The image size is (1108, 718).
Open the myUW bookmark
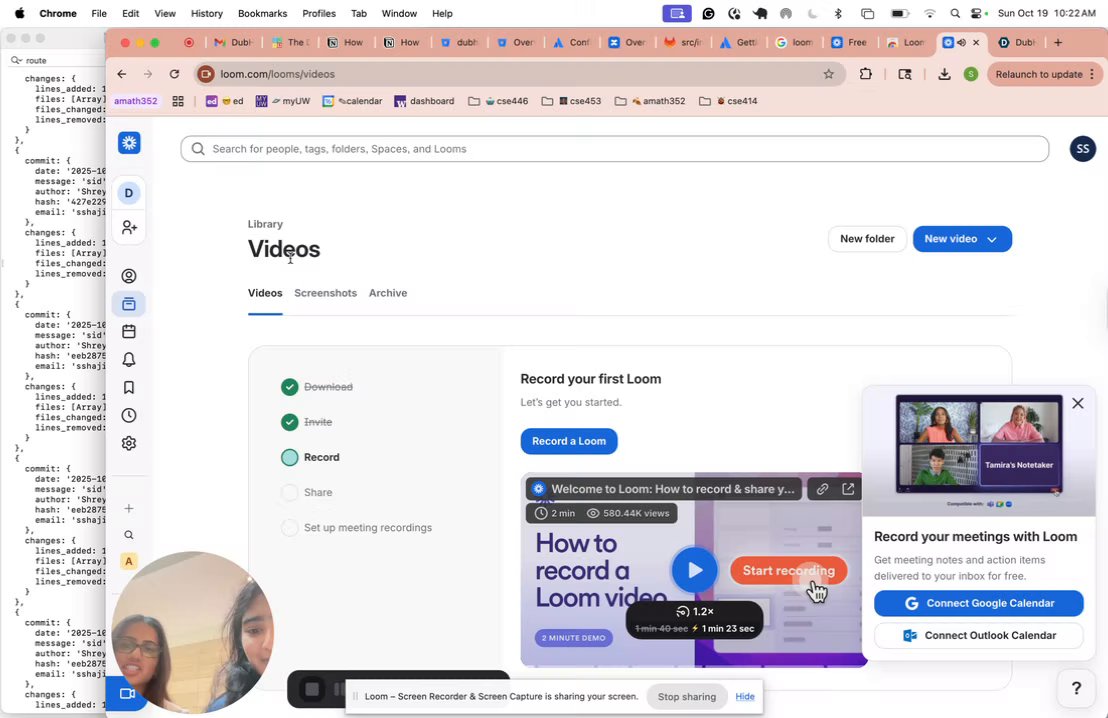pyautogui.click(x=283, y=101)
